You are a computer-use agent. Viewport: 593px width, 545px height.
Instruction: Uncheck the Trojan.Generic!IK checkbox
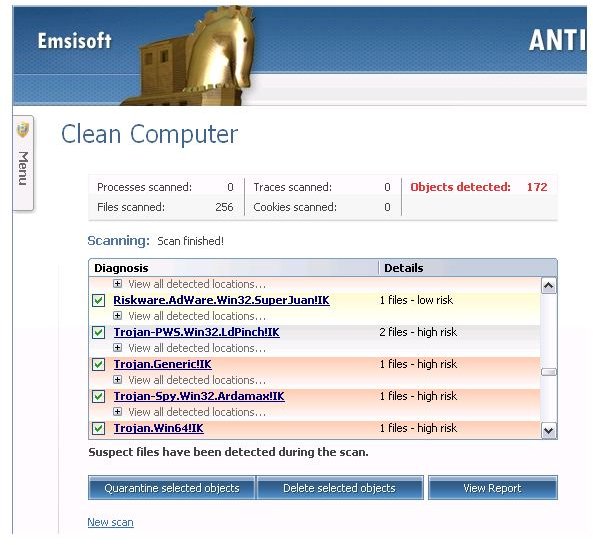click(x=99, y=364)
